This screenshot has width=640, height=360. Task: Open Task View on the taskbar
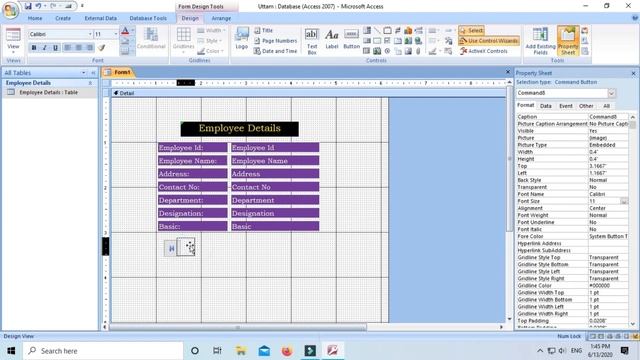[217, 351]
